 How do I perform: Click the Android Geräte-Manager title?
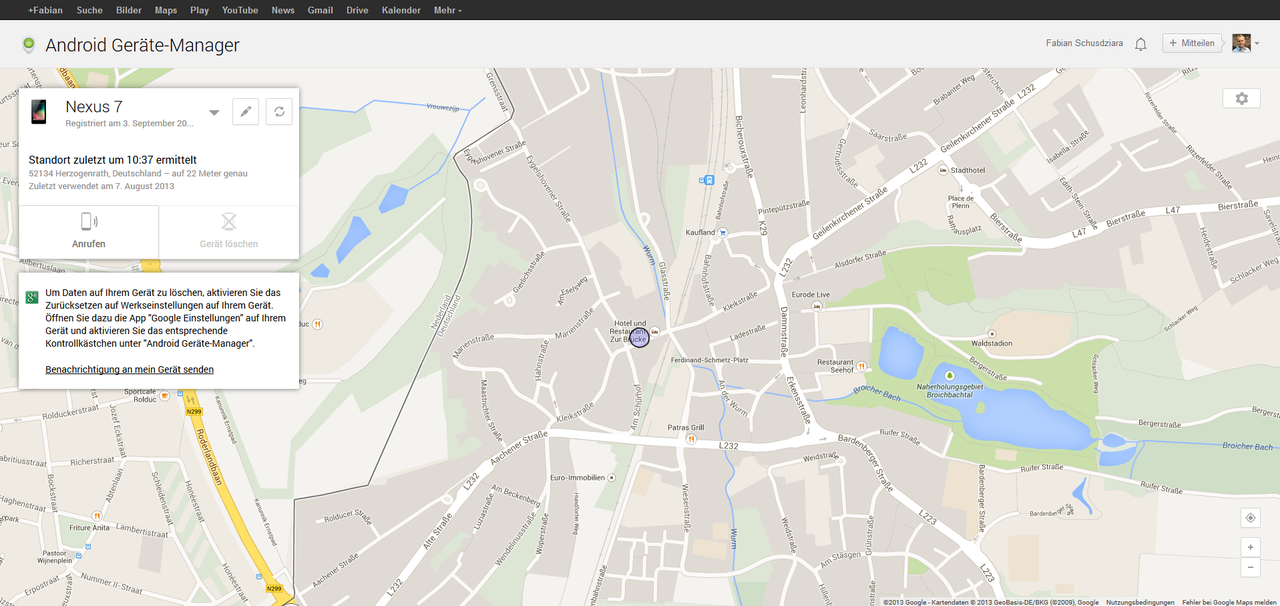[x=142, y=45]
